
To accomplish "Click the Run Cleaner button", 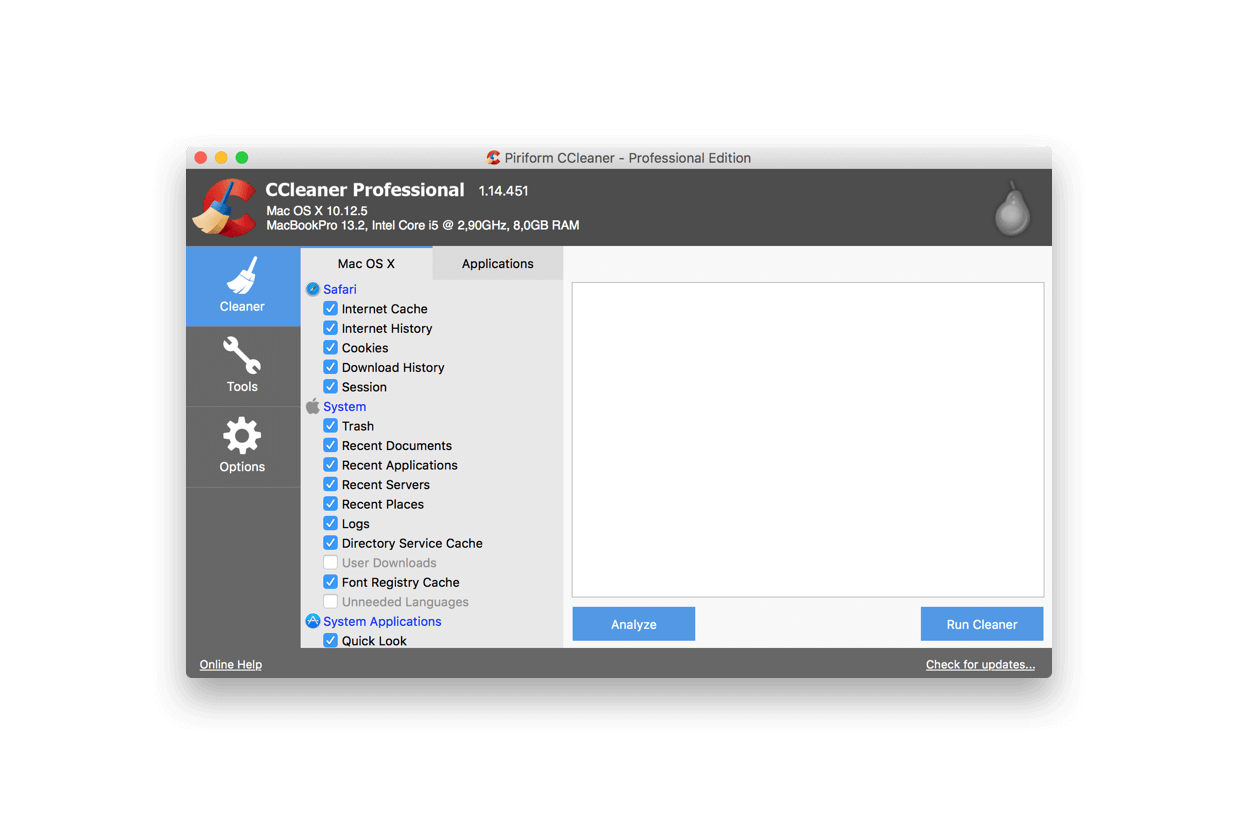I will coord(981,623).
